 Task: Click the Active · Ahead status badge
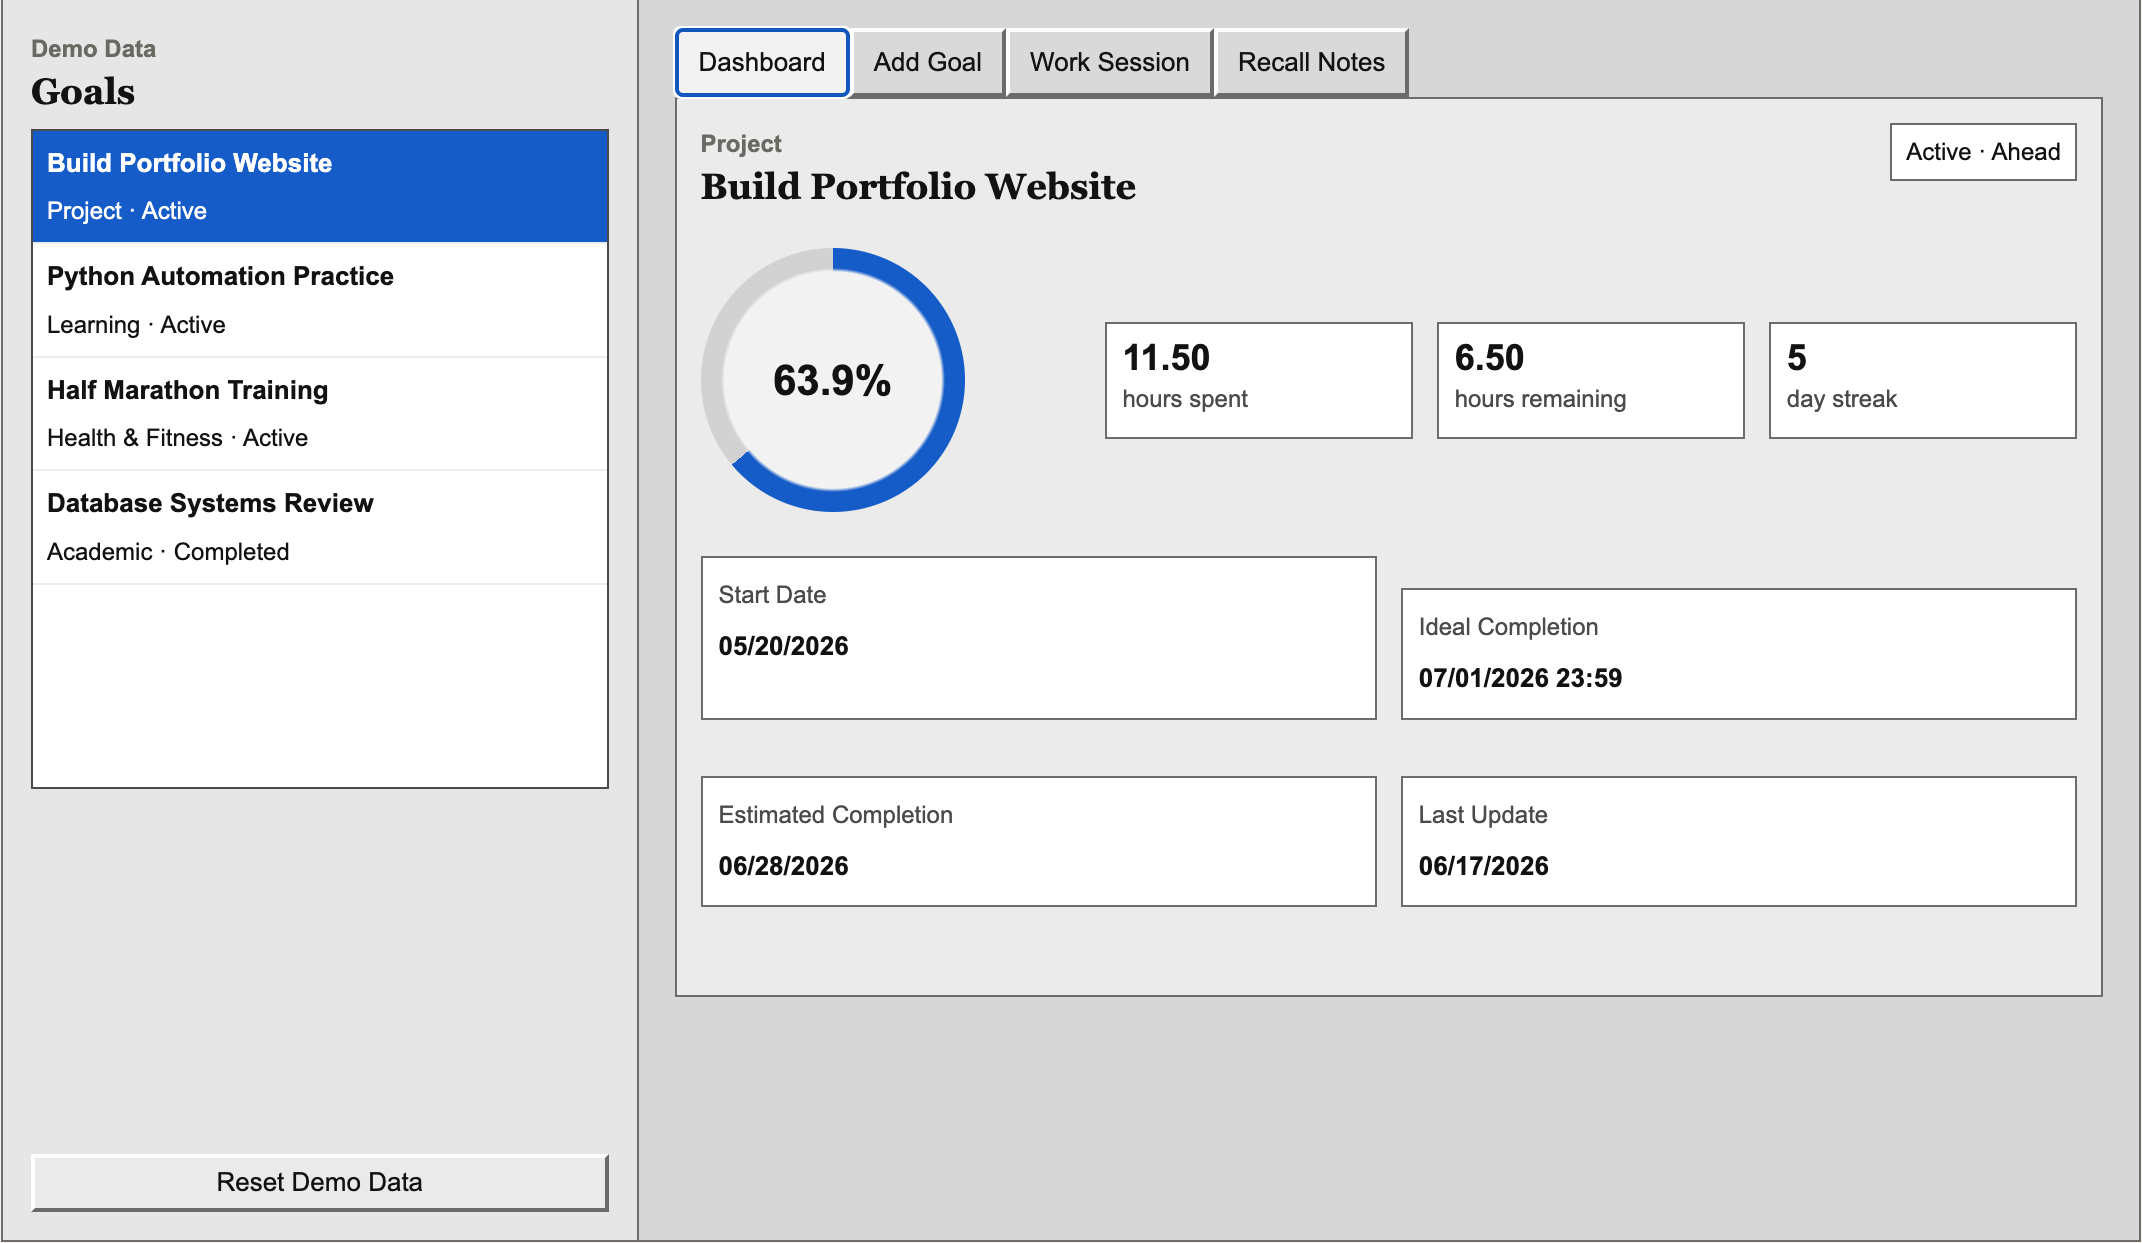click(x=1983, y=152)
